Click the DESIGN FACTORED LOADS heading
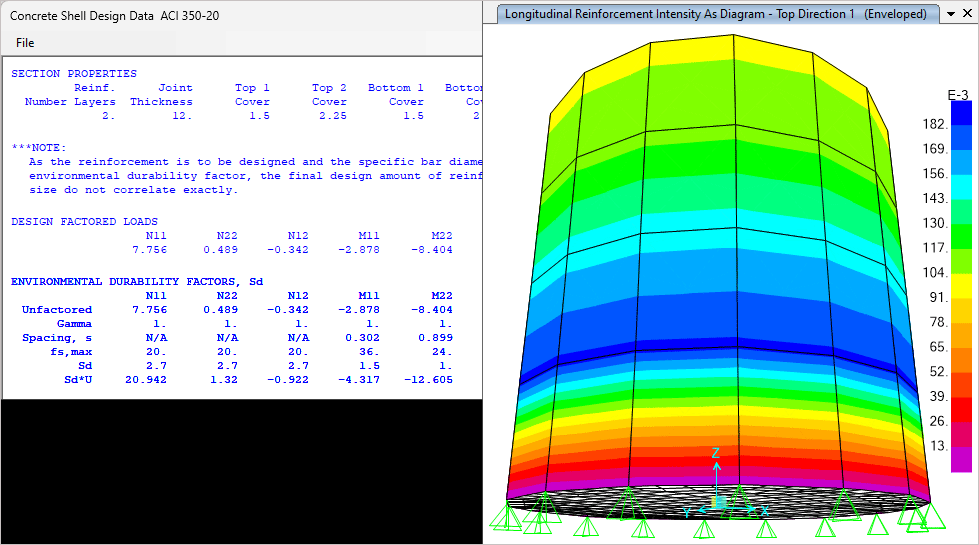 84,221
